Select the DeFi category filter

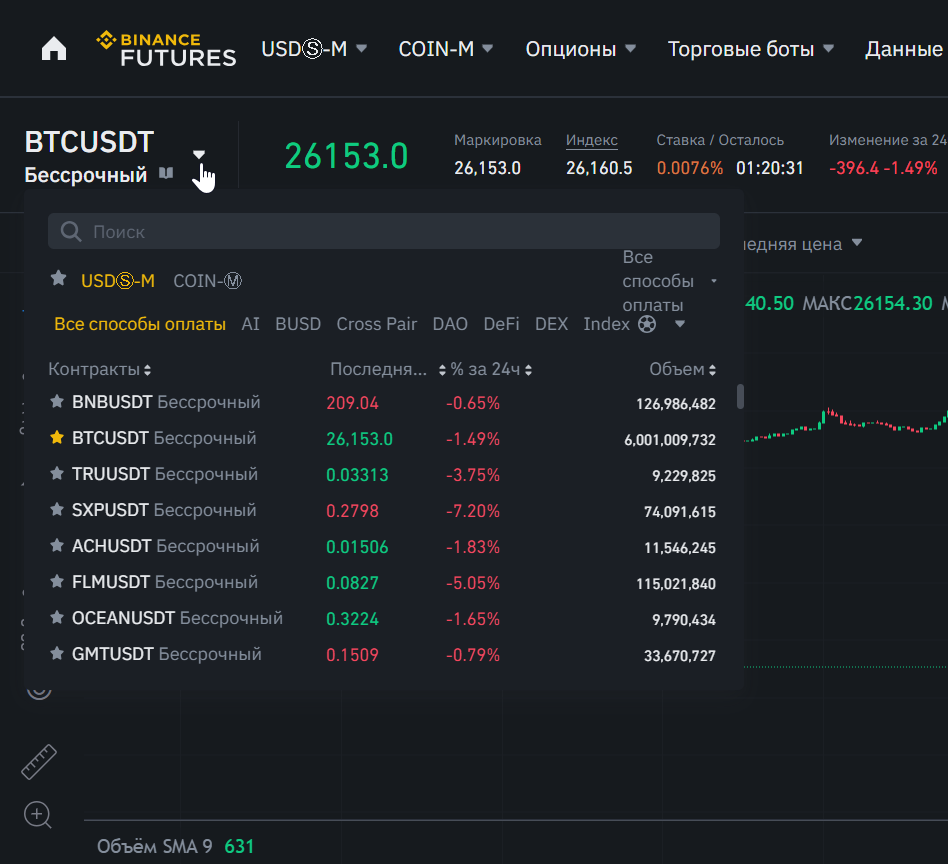click(501, 324)
